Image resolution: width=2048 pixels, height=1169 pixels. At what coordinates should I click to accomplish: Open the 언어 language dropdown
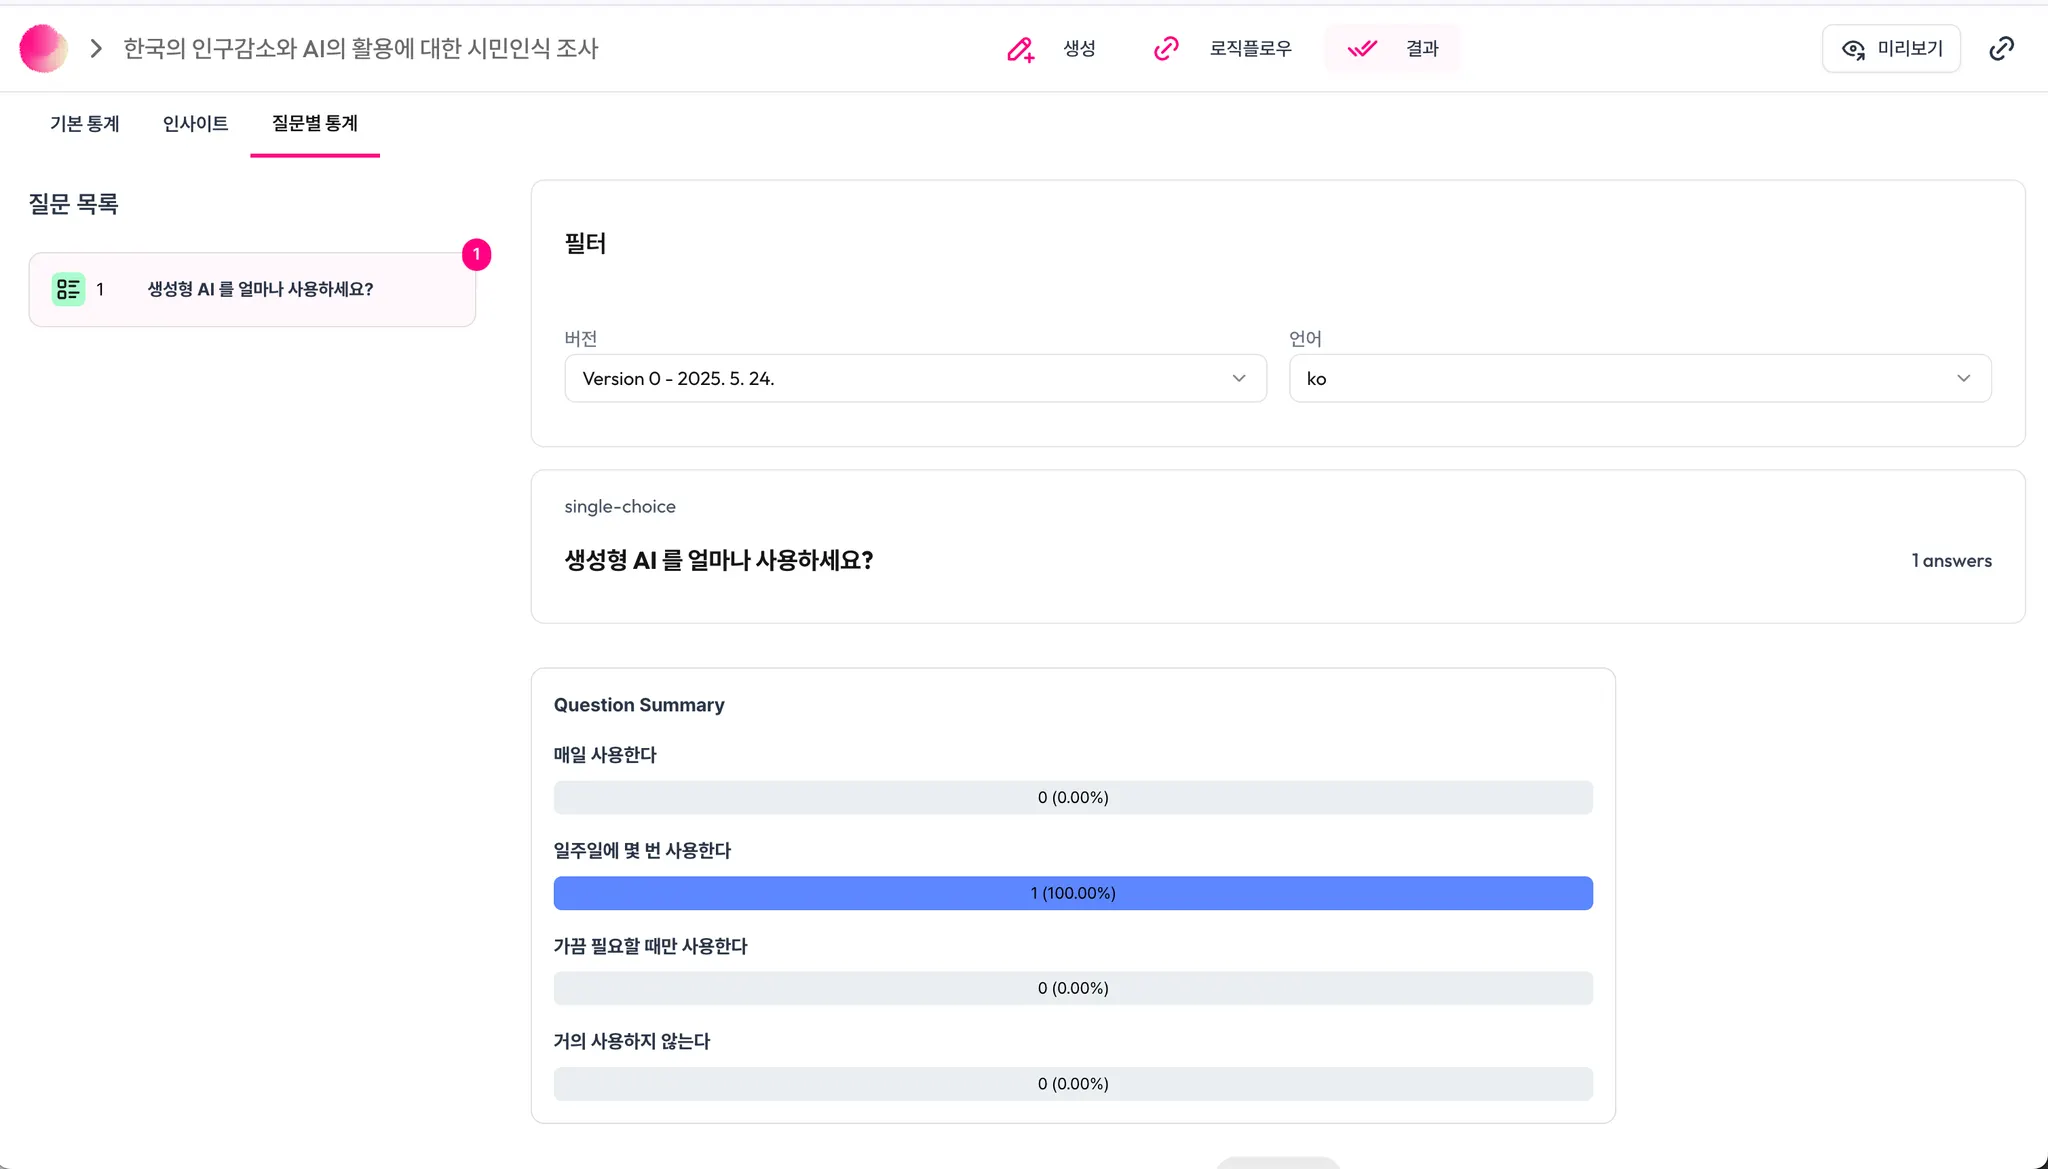tap(1639, 378)
